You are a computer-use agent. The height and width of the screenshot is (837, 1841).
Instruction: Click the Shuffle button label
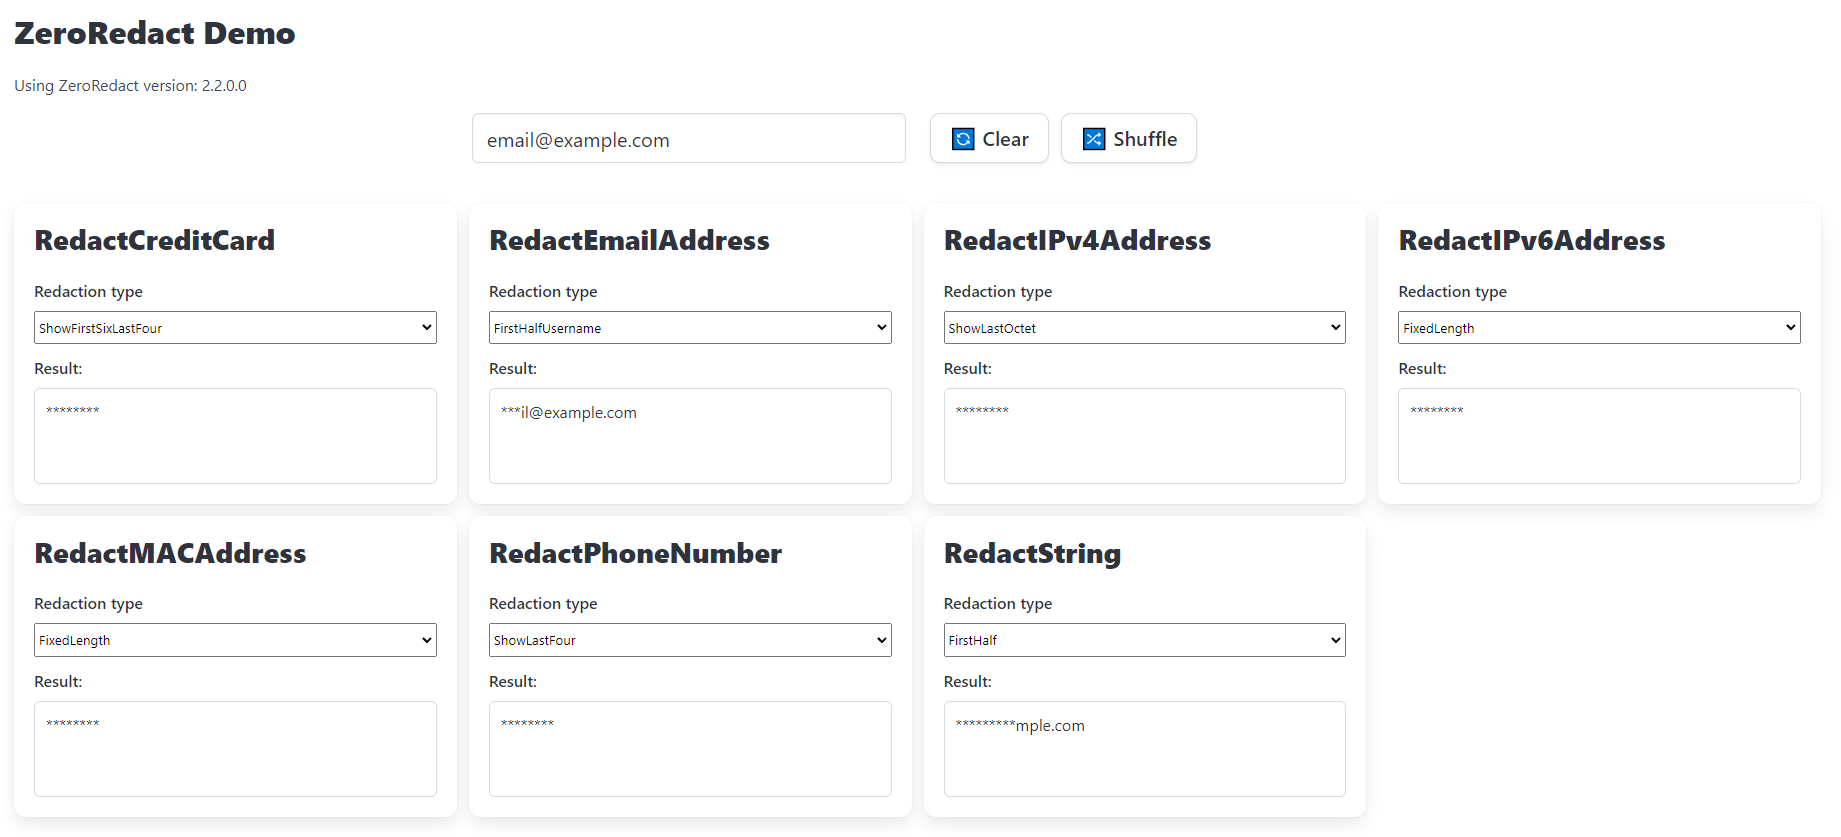[1145, 139]
